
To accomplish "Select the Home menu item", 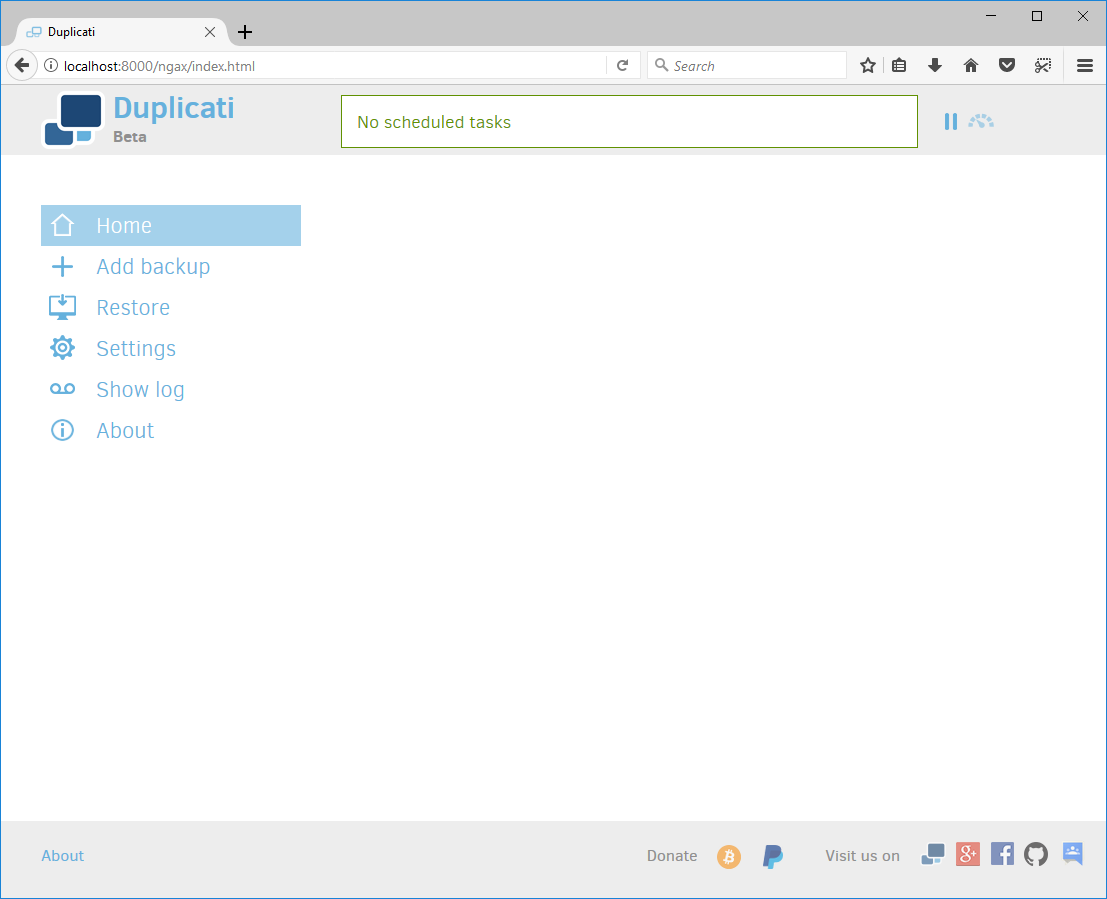I will (x=171, y=225).
